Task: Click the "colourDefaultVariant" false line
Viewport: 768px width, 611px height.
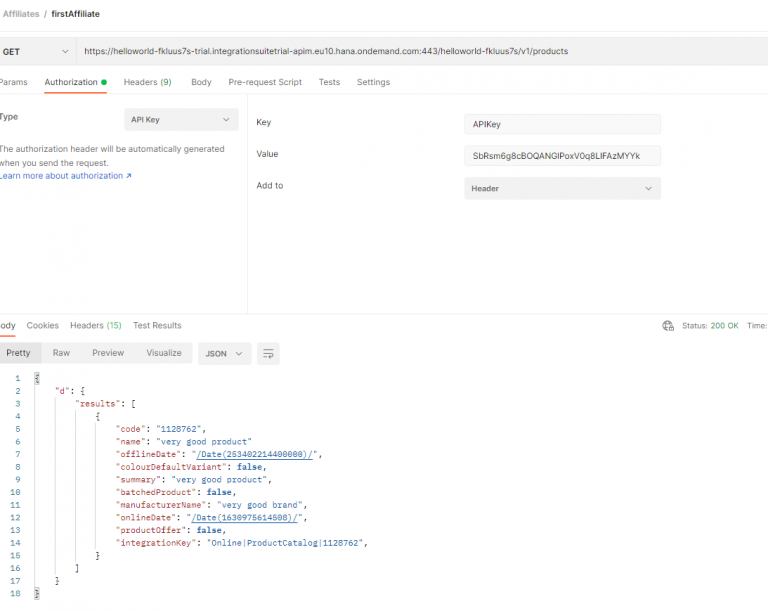Action: tap(191, 467)
